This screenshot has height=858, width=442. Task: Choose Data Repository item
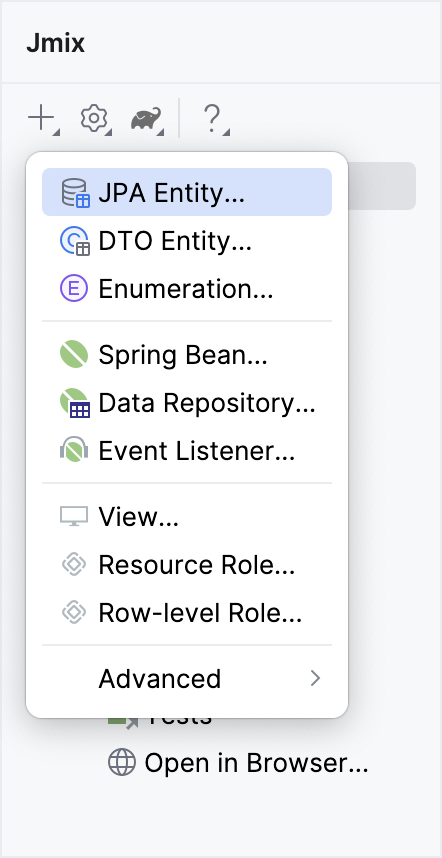coord(187,403)
